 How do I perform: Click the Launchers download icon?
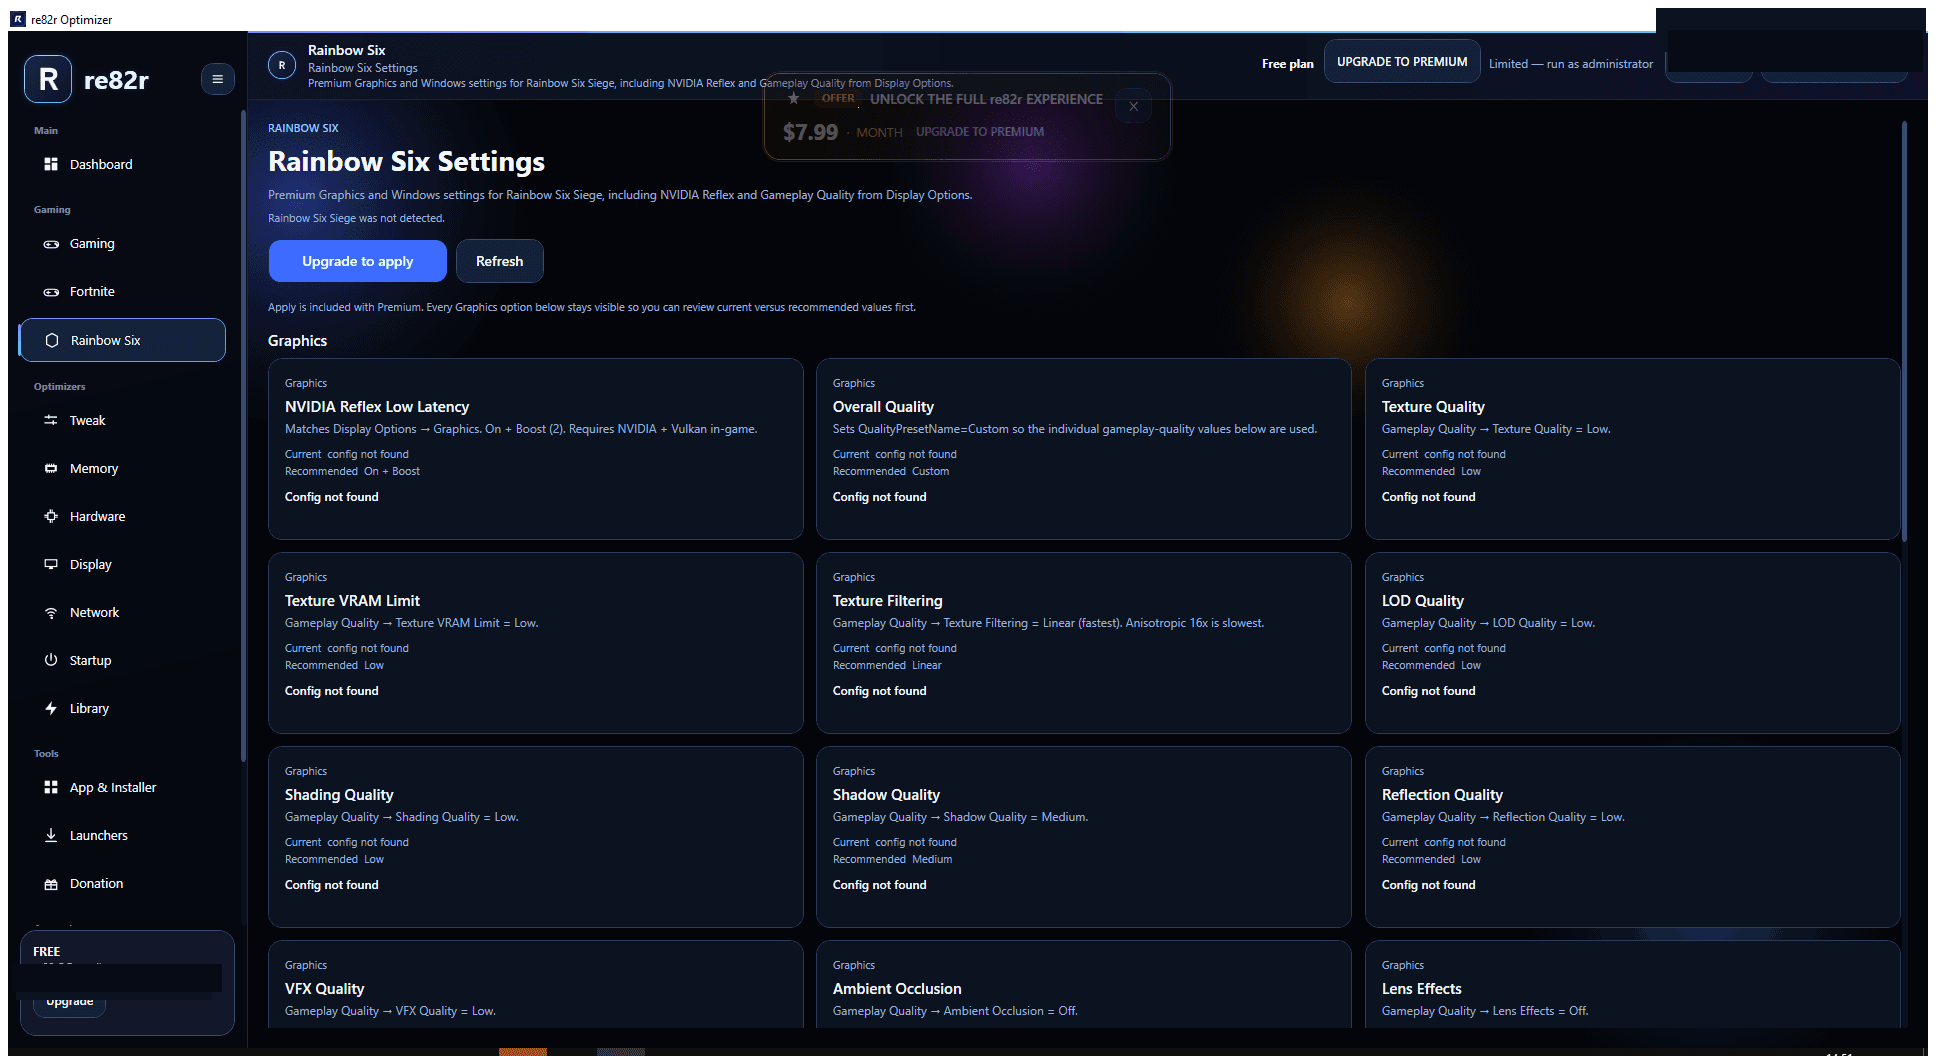pyautogui.click(x=51, y=835)
